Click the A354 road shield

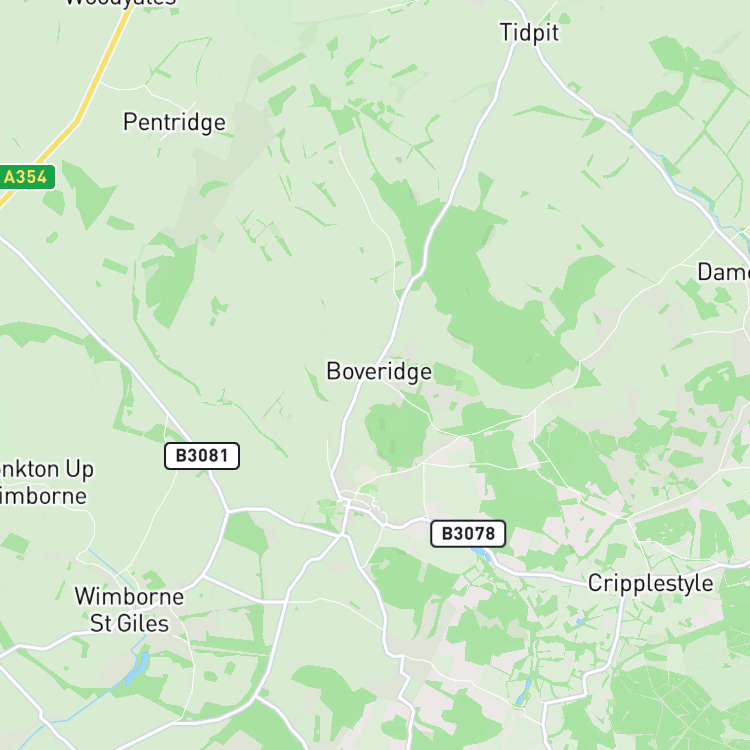(26, 177)
